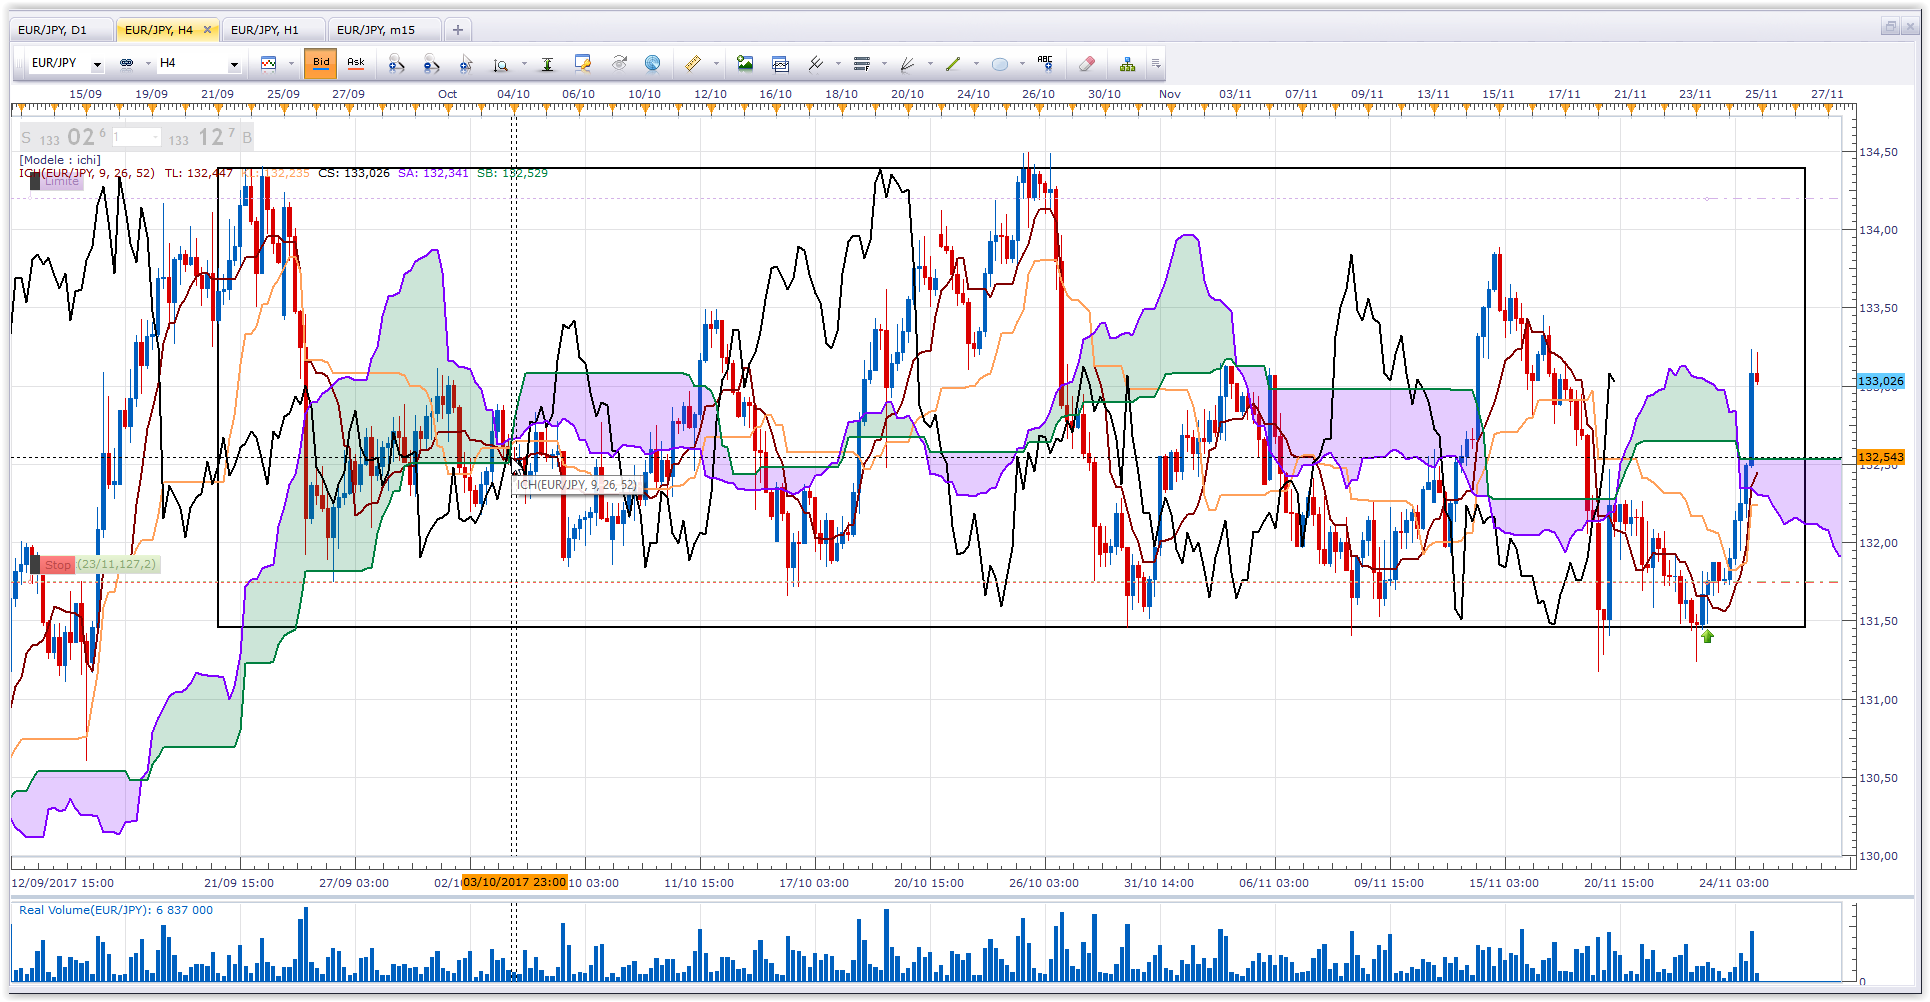The height and width of the screenshot is (1002, 1930).
Task: Click the highlighted 03/10/2017 23:00 time marker
Action: tap(514, 883)
